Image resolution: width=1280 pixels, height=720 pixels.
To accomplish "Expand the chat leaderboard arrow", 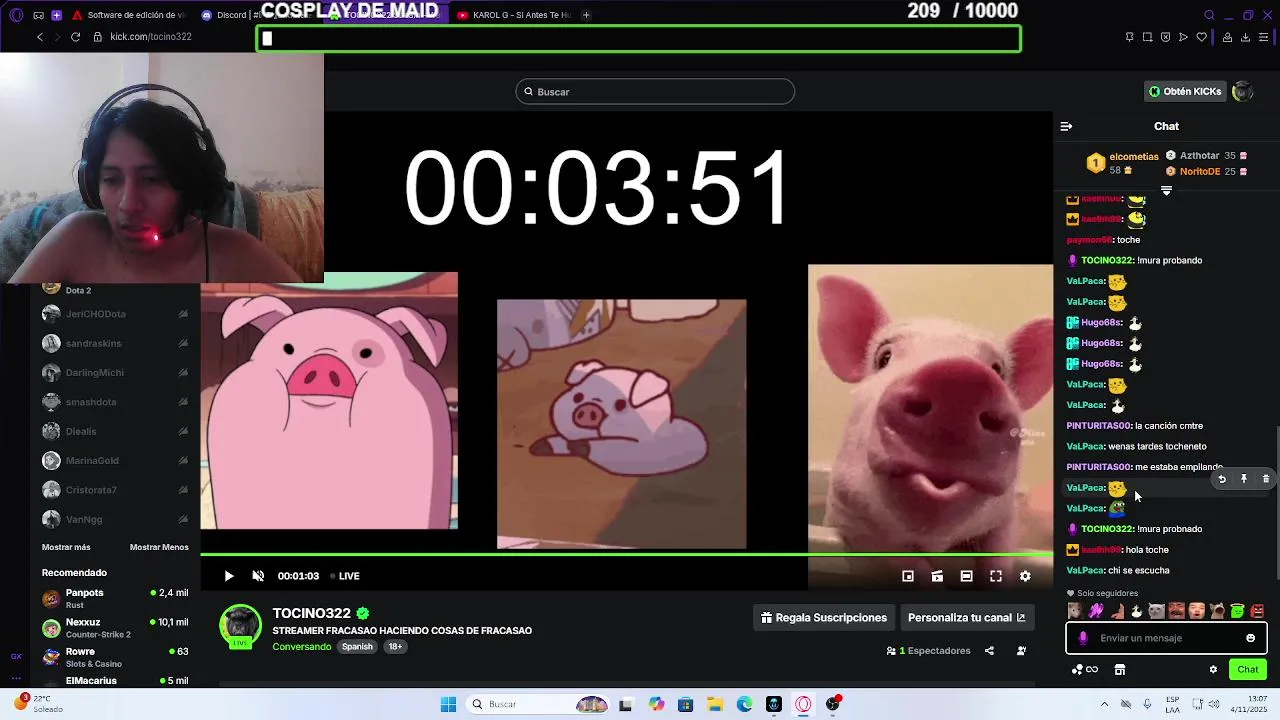I will tap(1166, 190).
